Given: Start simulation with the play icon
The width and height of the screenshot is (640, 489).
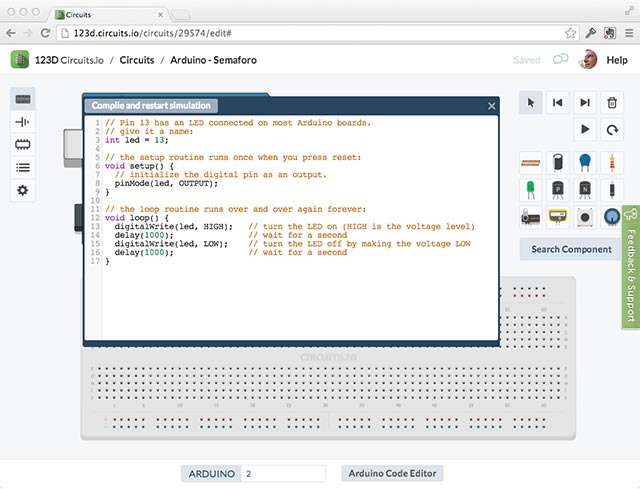Looking at the screenshot, I should point(585,129).
